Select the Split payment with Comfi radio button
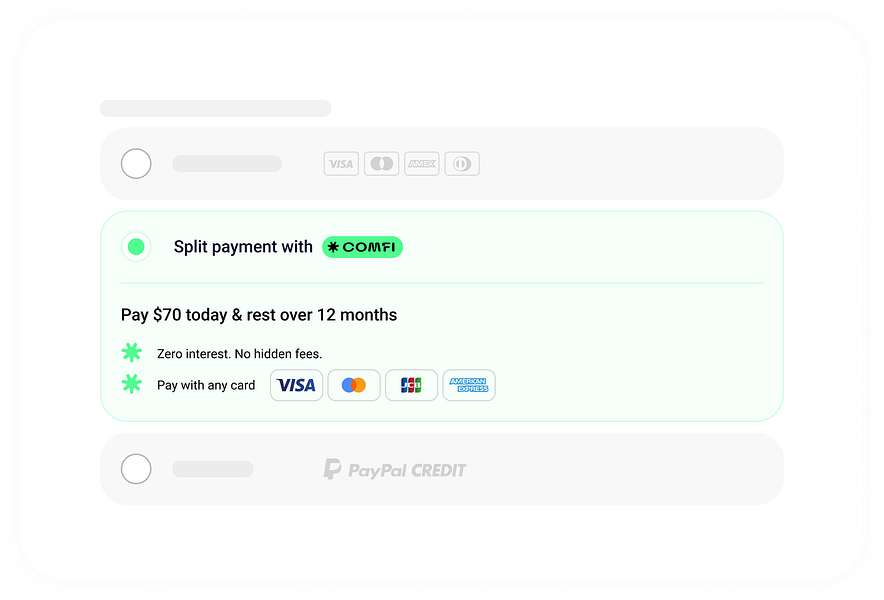The height and width of the screenshot is (600, 884). coord(136,247)
